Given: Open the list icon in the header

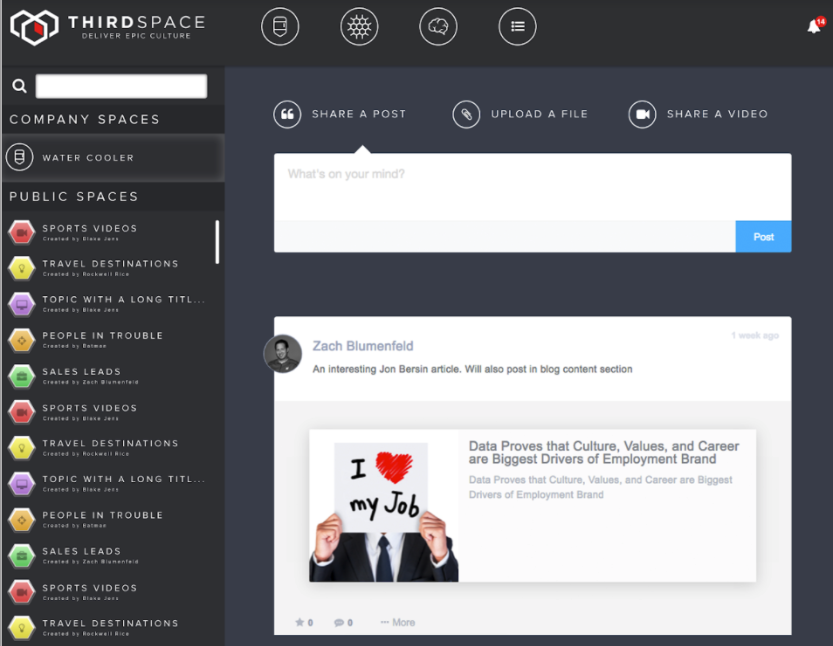Looking at the screenshot, I should coord(517,26).
